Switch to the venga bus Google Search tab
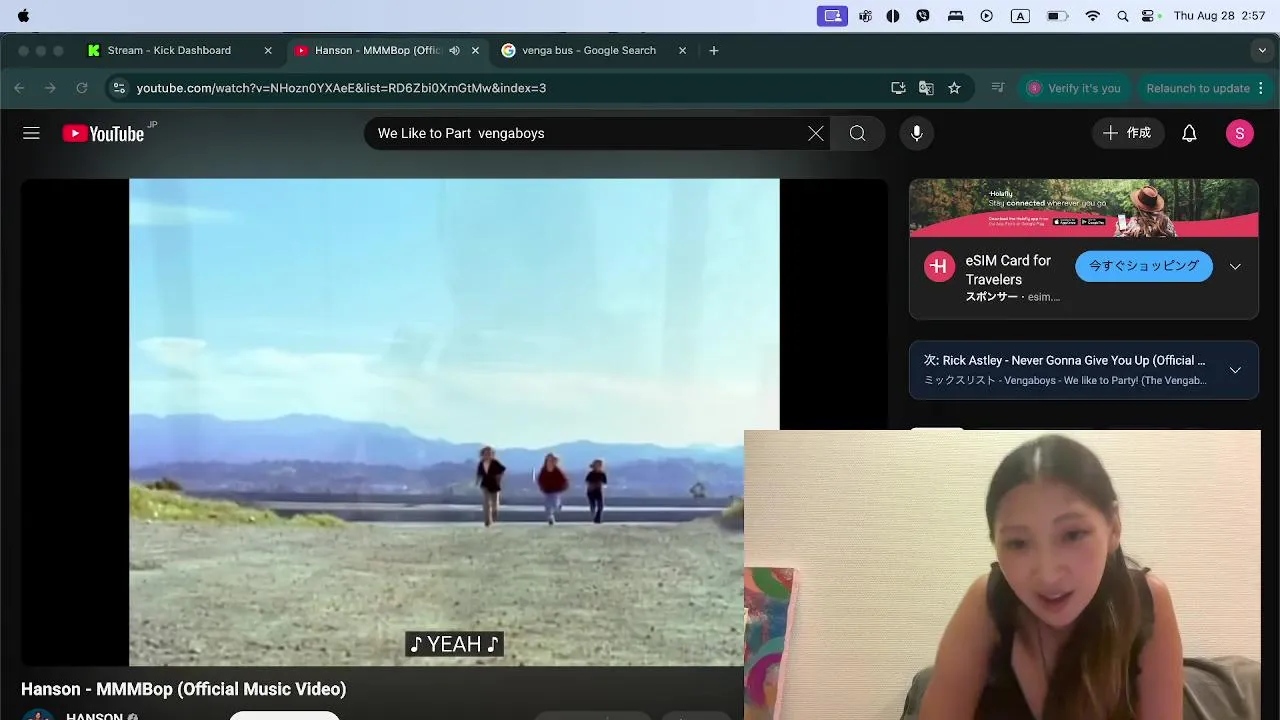 click(x=589, y=50)
